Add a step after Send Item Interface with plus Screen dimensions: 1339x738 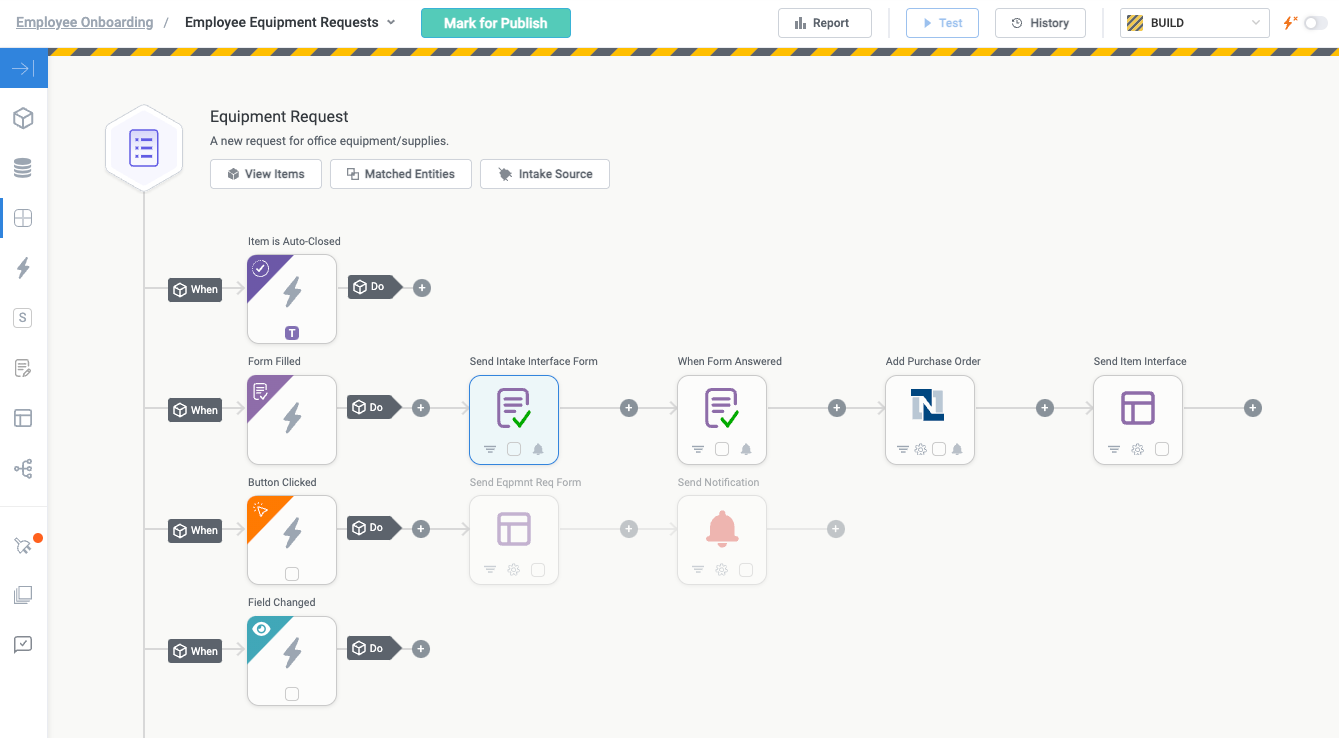click(x=1253, y=408)
